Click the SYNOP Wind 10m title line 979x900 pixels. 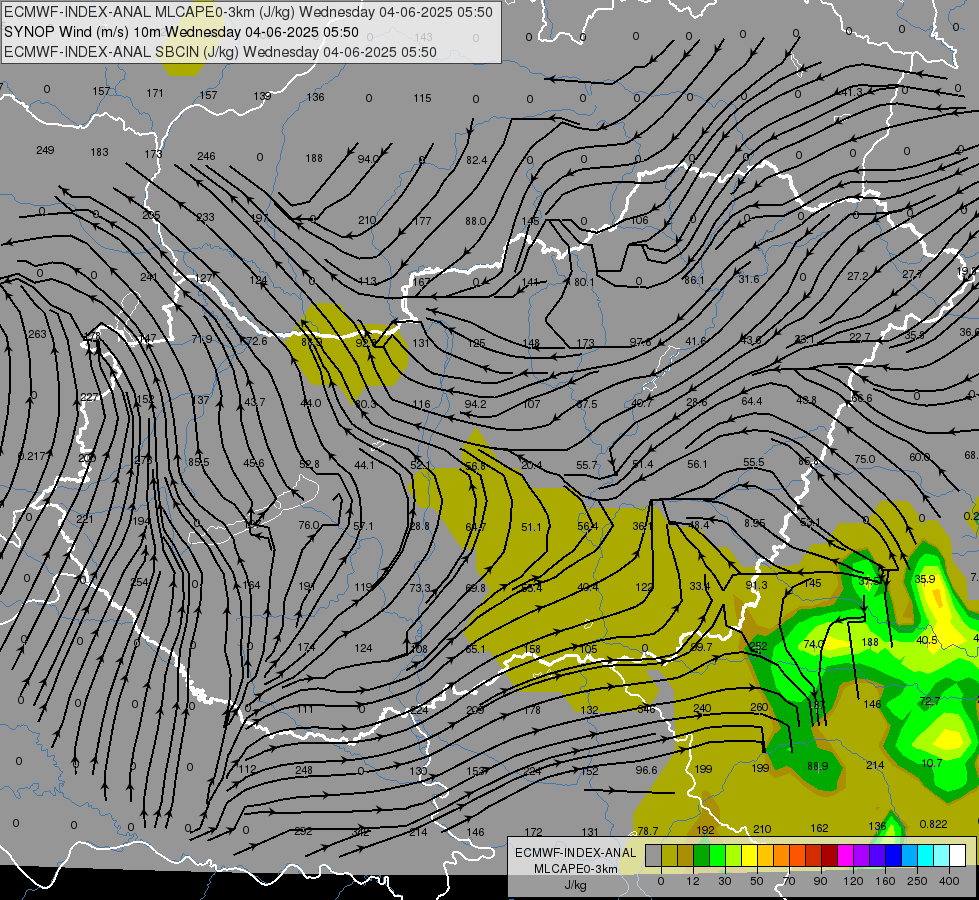[x=181, y=32]
